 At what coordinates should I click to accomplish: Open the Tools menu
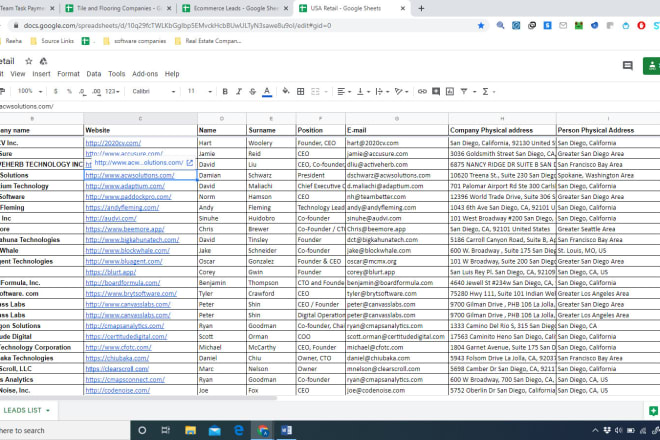click(x=117, y=74)
